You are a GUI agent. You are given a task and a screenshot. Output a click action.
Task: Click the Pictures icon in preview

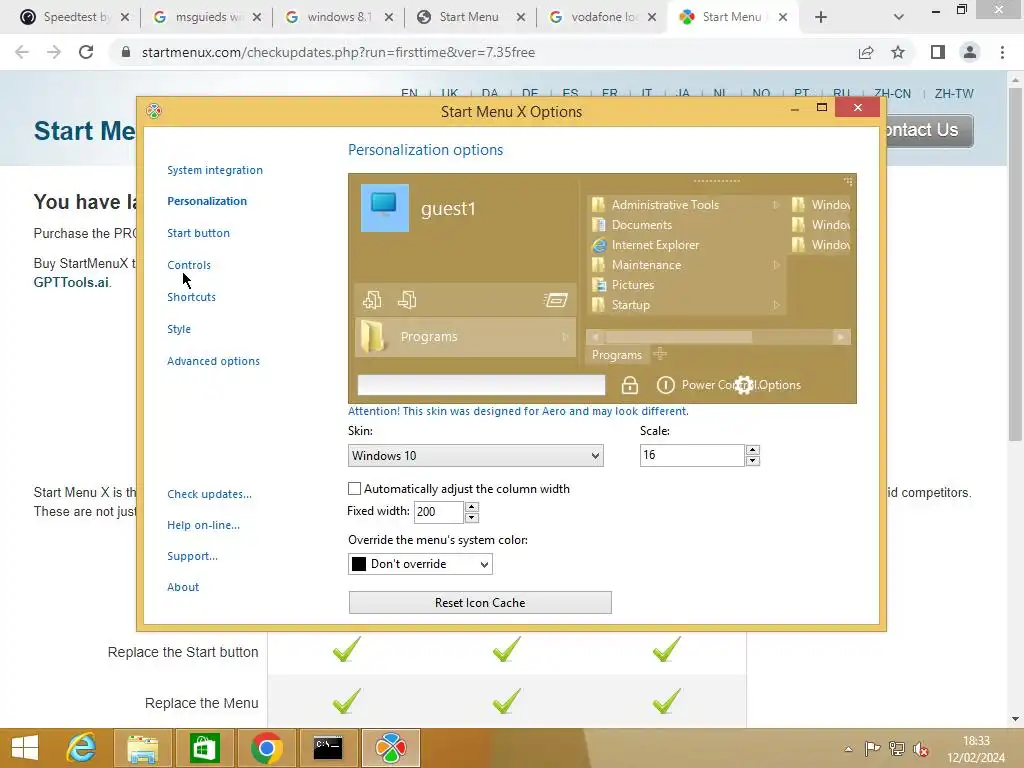[598, 285]
